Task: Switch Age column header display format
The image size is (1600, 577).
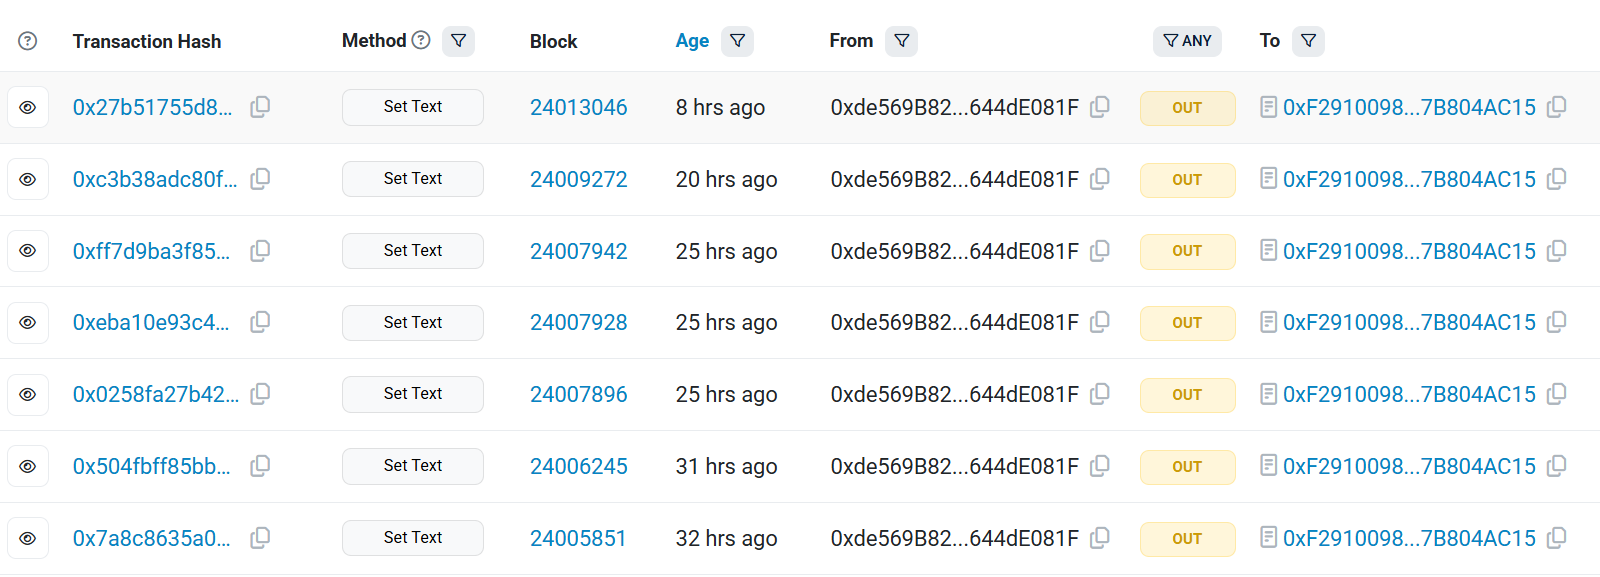Action: coord(692,41)
